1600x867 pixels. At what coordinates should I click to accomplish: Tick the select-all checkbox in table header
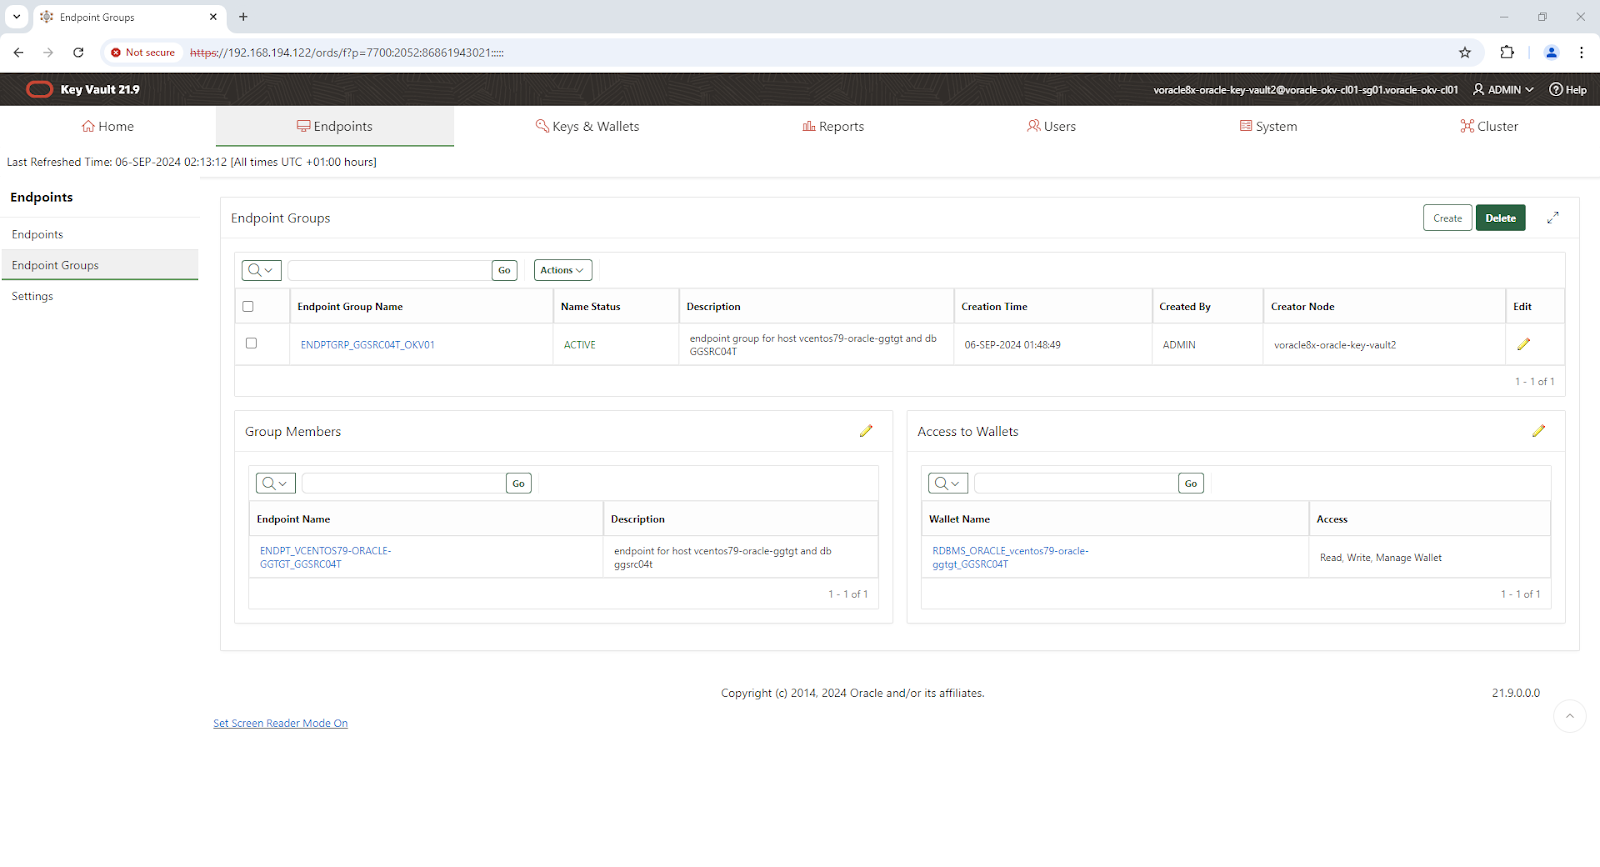[248, 306]
